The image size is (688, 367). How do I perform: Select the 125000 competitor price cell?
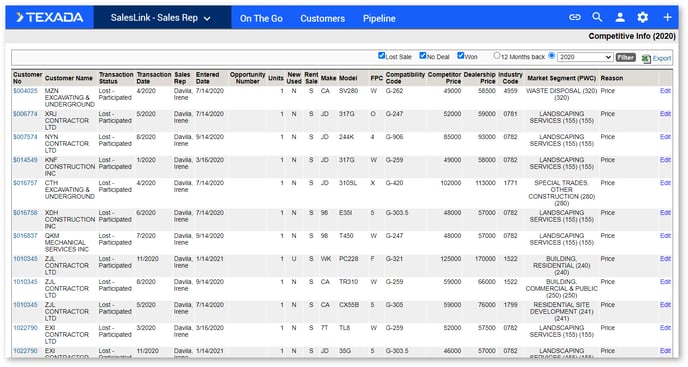451,259
